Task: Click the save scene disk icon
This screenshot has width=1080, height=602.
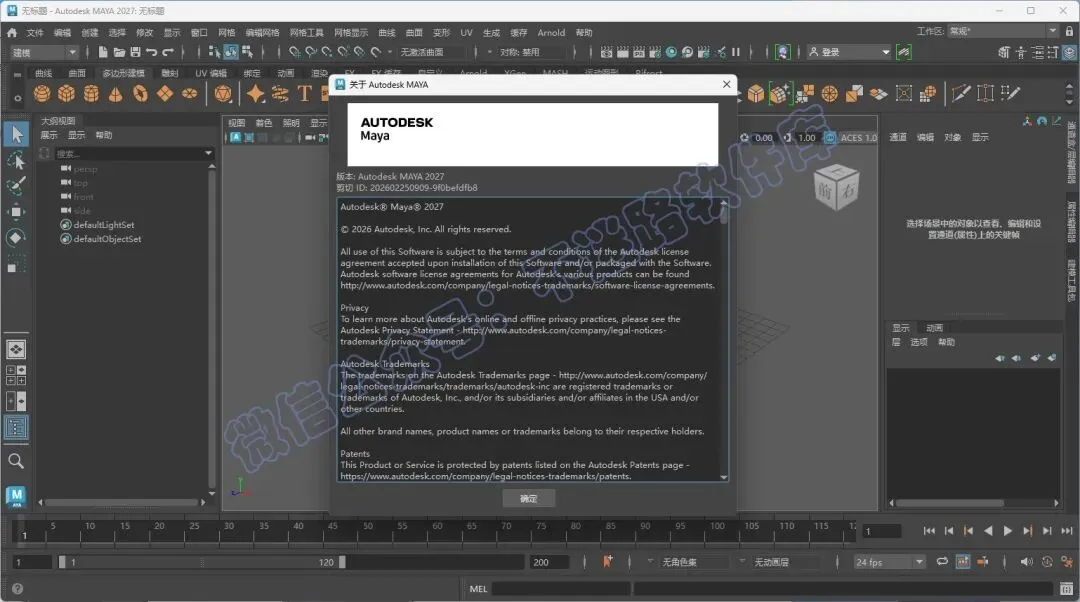Action: pyautogui.click(x=135, y=52)
